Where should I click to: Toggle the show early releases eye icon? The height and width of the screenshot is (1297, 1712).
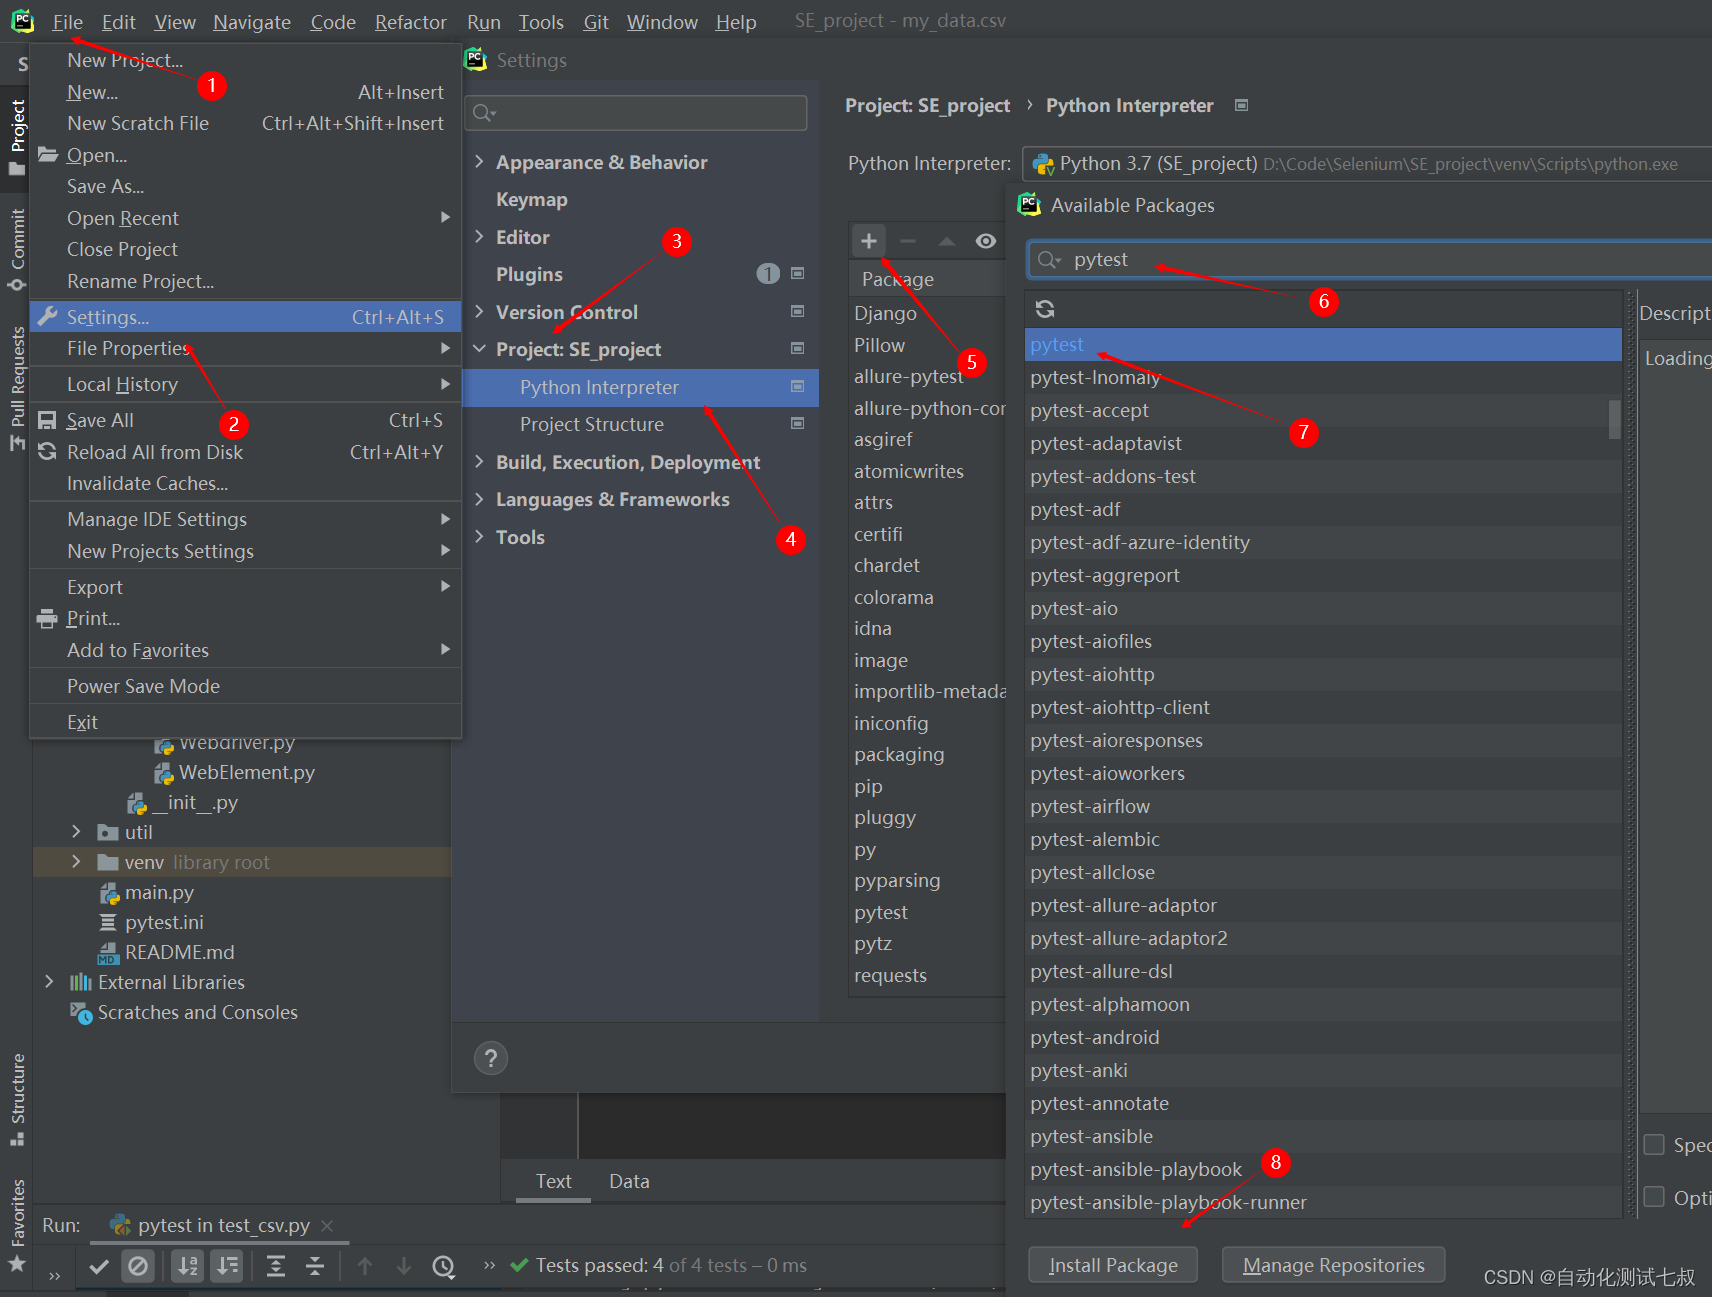(x=985, y=241)
